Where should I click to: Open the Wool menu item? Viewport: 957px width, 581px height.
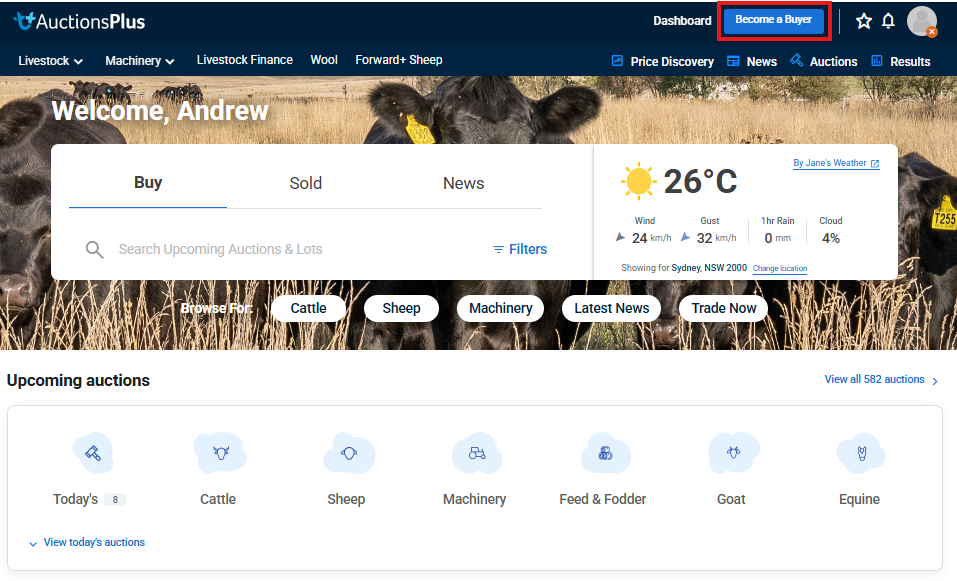(324, 60)
